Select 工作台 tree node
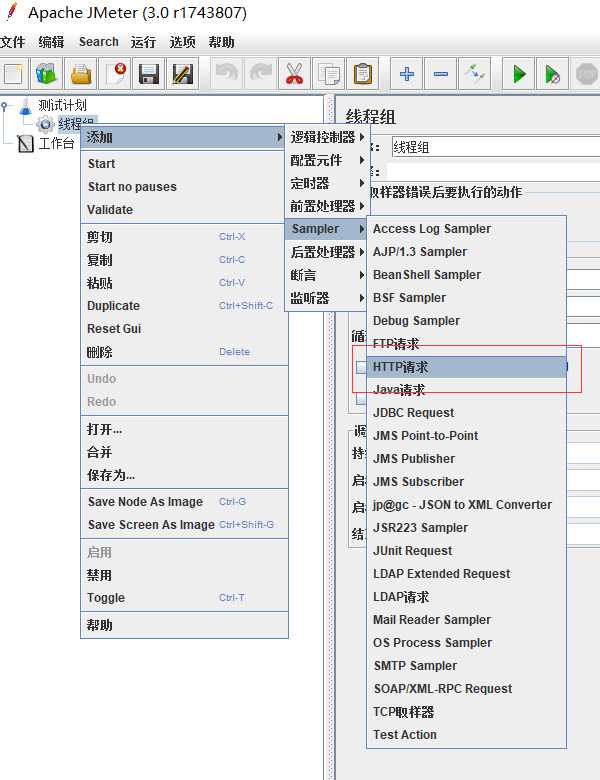The height and width of the screenshot is (780, 600). tap(56, 144)
